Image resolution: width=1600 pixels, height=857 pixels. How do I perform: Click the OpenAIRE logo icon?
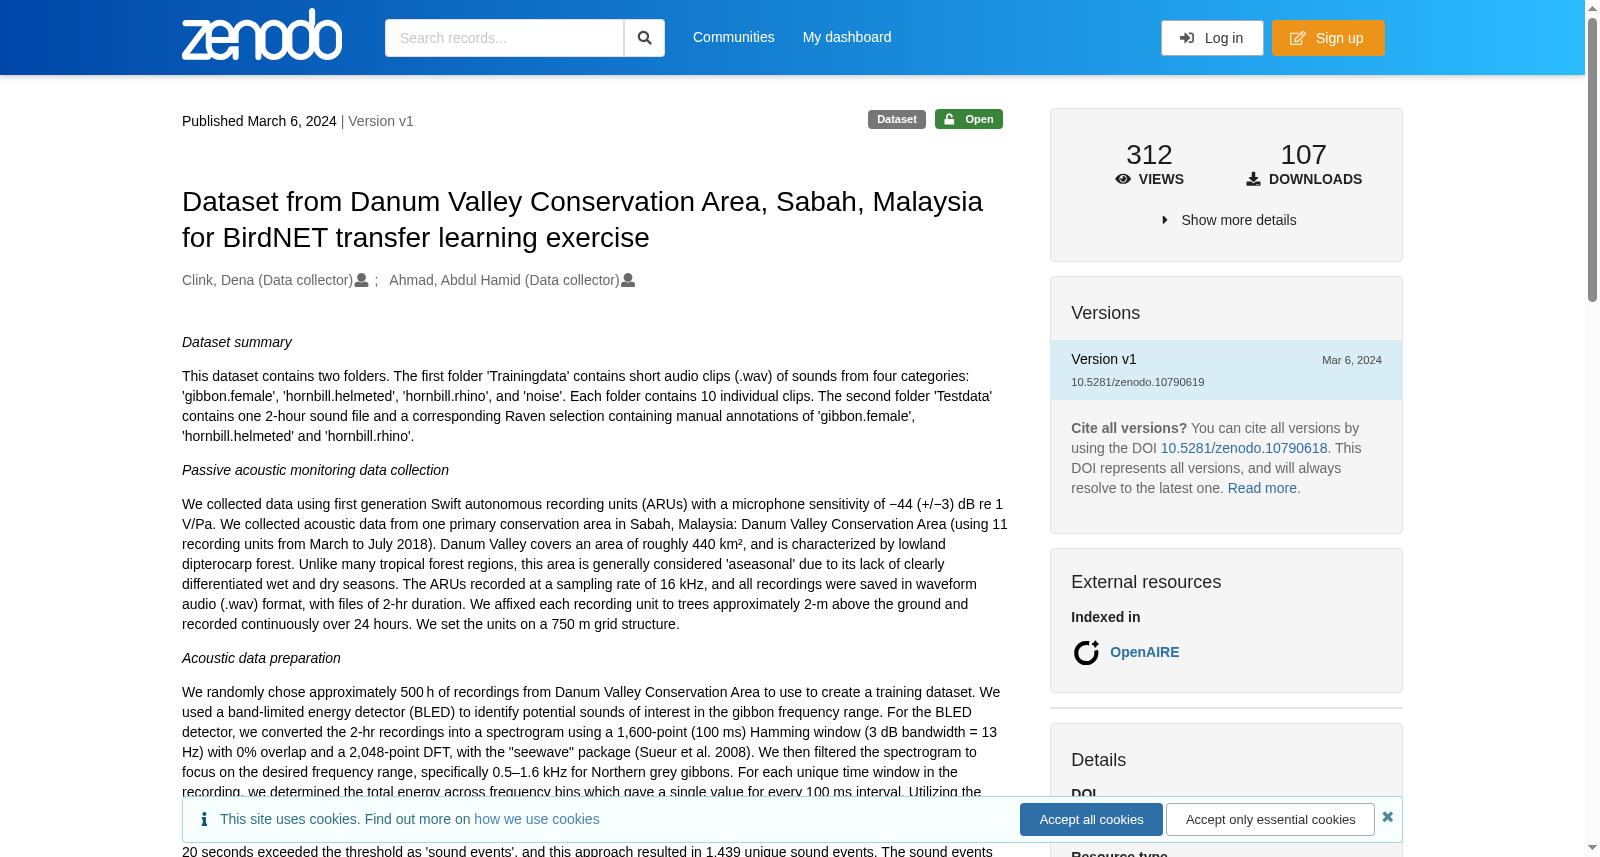(1086, 653)
